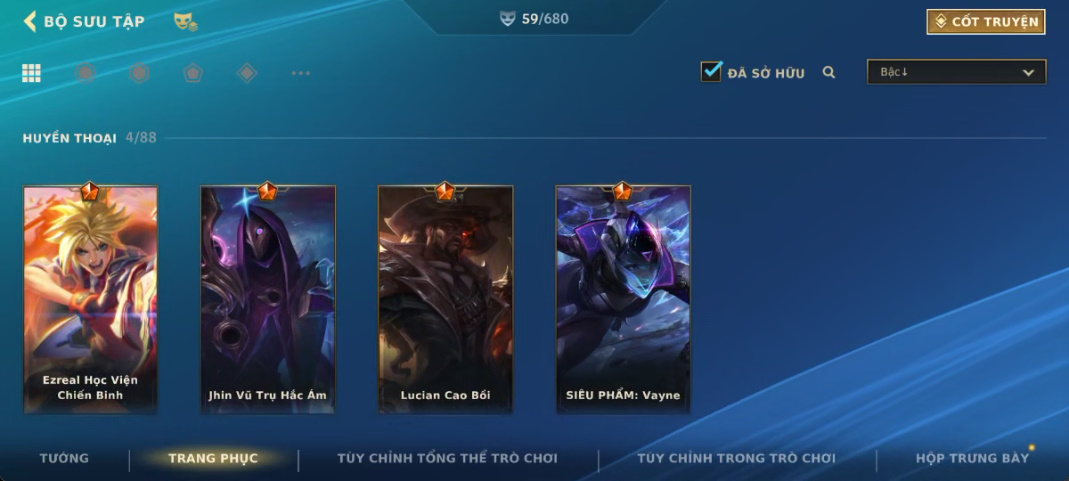This screenshot has height=481, width=1069.
Task: Go to Hộp Trưng Bày tab
Action: click(x=972, y=459)
